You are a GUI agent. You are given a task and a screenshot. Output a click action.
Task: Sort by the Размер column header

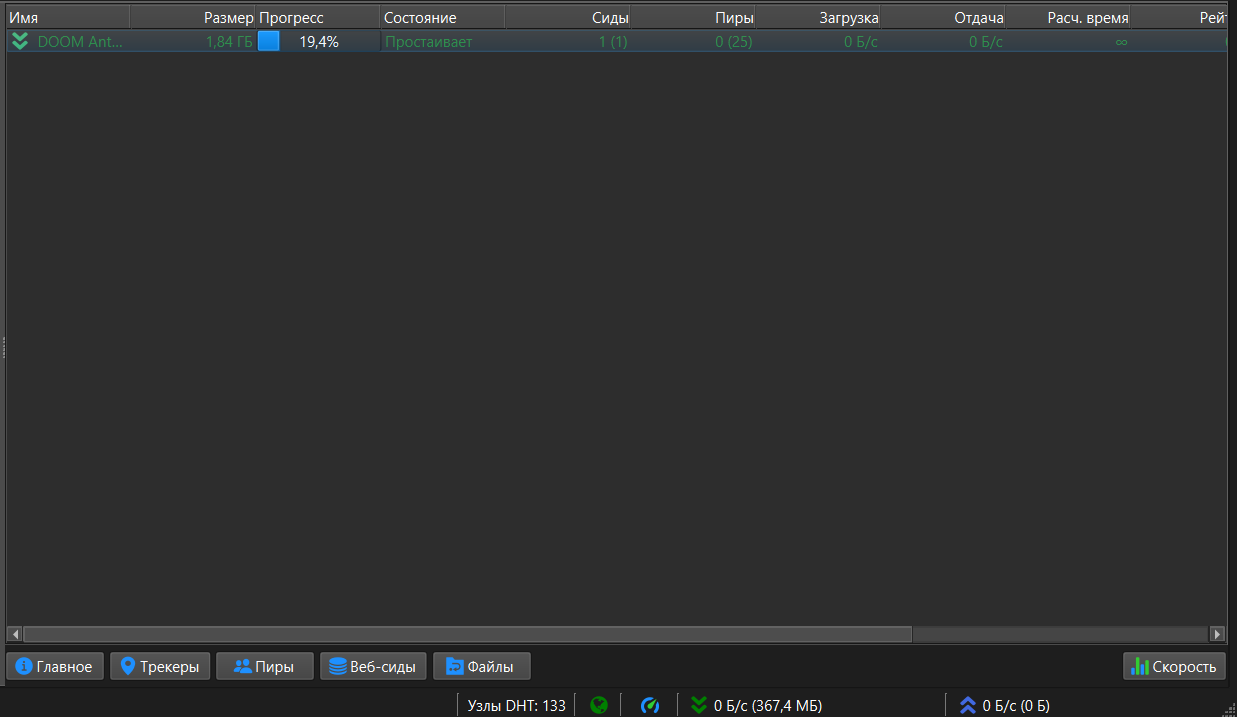pos(193,18)
